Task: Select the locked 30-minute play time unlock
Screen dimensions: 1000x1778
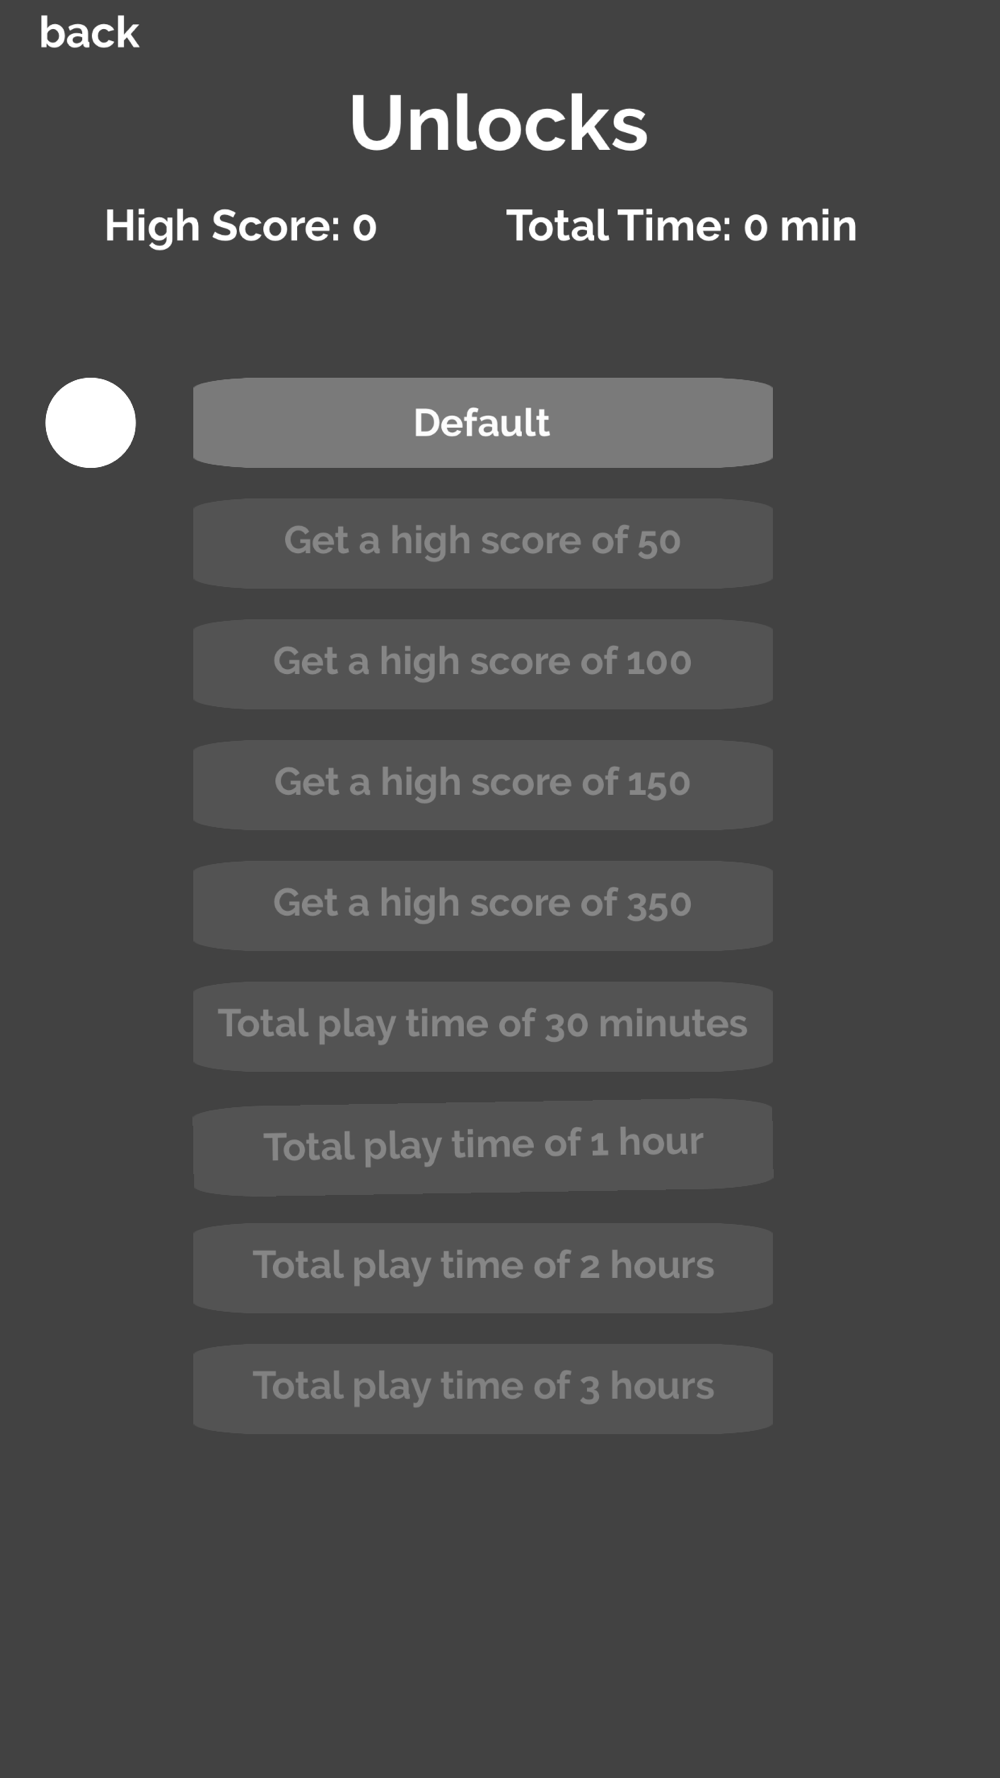Action: point(482,1025)
